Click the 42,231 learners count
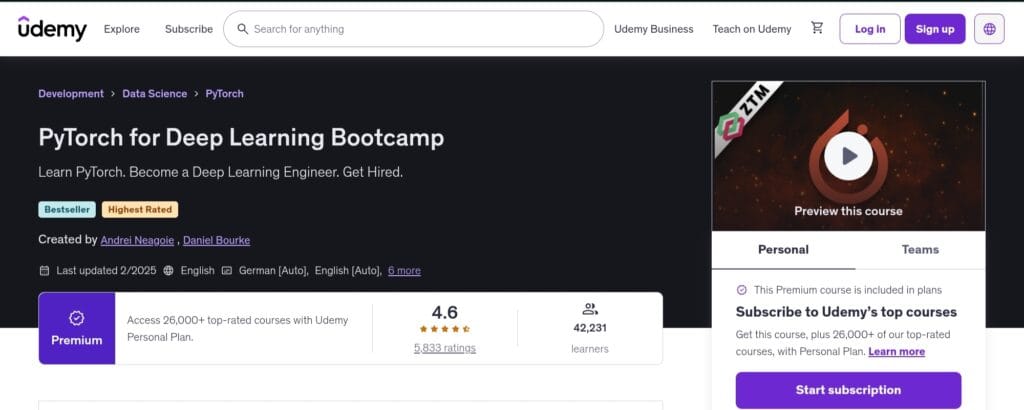 pyautogui.click(x=590, y=328)
